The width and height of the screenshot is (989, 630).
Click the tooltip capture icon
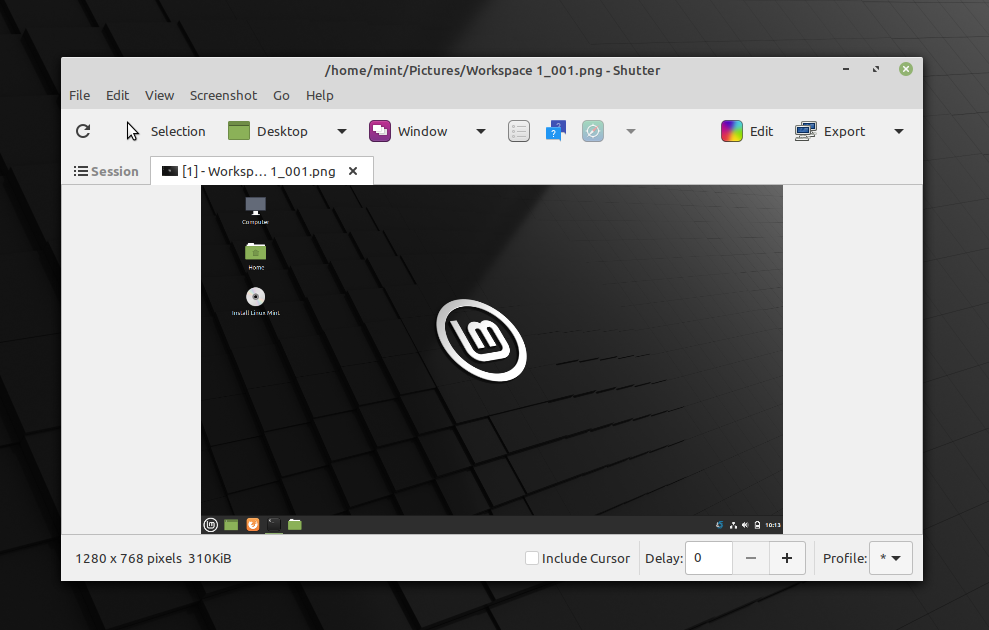pyautogui.click(x=556, y=131)
